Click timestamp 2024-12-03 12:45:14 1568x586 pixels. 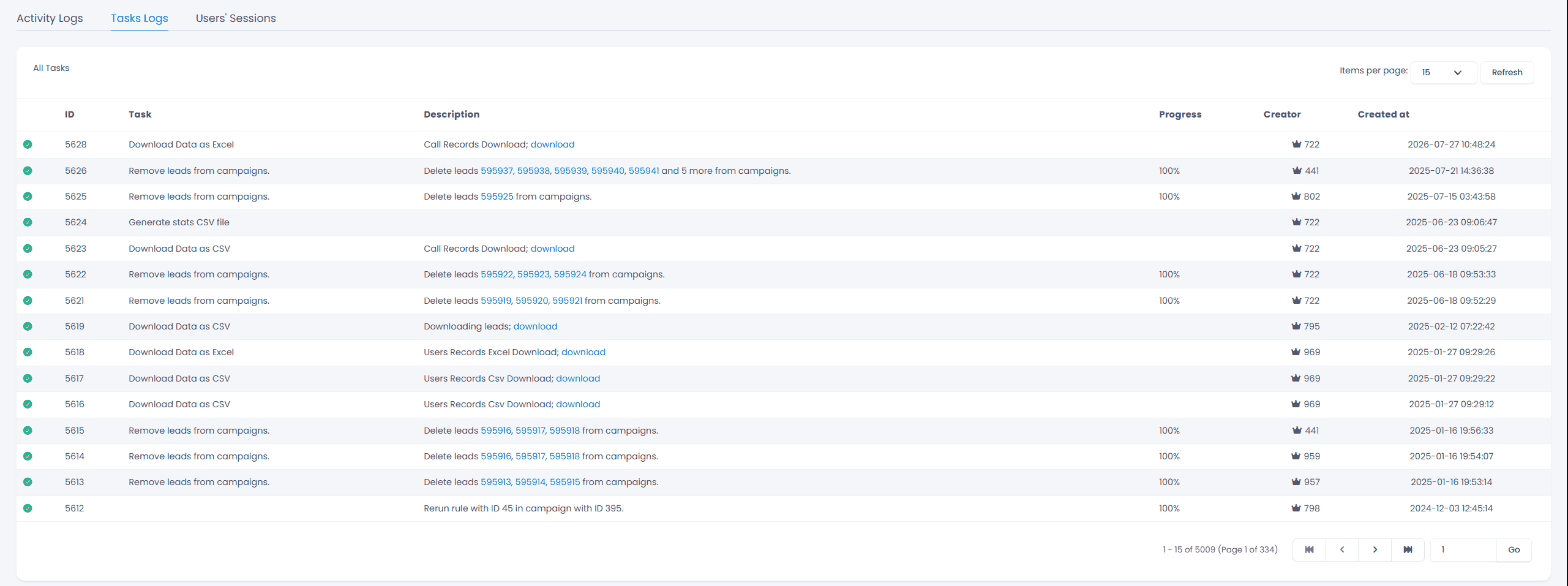(x=1451, y=509)
